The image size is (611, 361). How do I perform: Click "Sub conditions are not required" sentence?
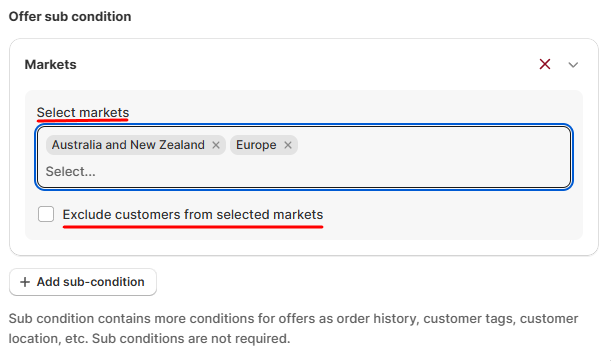click(x=191, y=338)
